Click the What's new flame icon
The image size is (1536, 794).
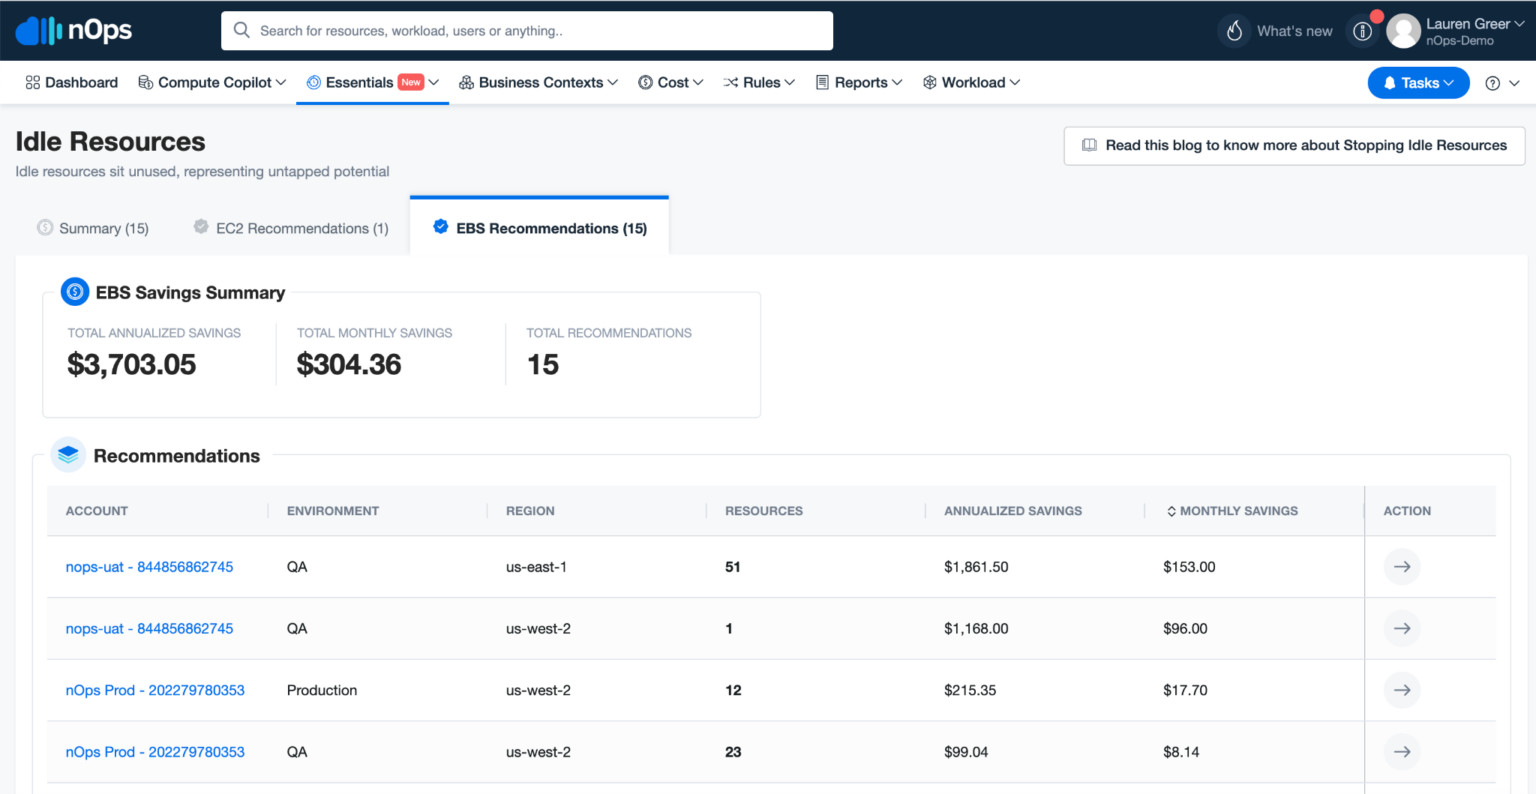[x=1233, y=30]
